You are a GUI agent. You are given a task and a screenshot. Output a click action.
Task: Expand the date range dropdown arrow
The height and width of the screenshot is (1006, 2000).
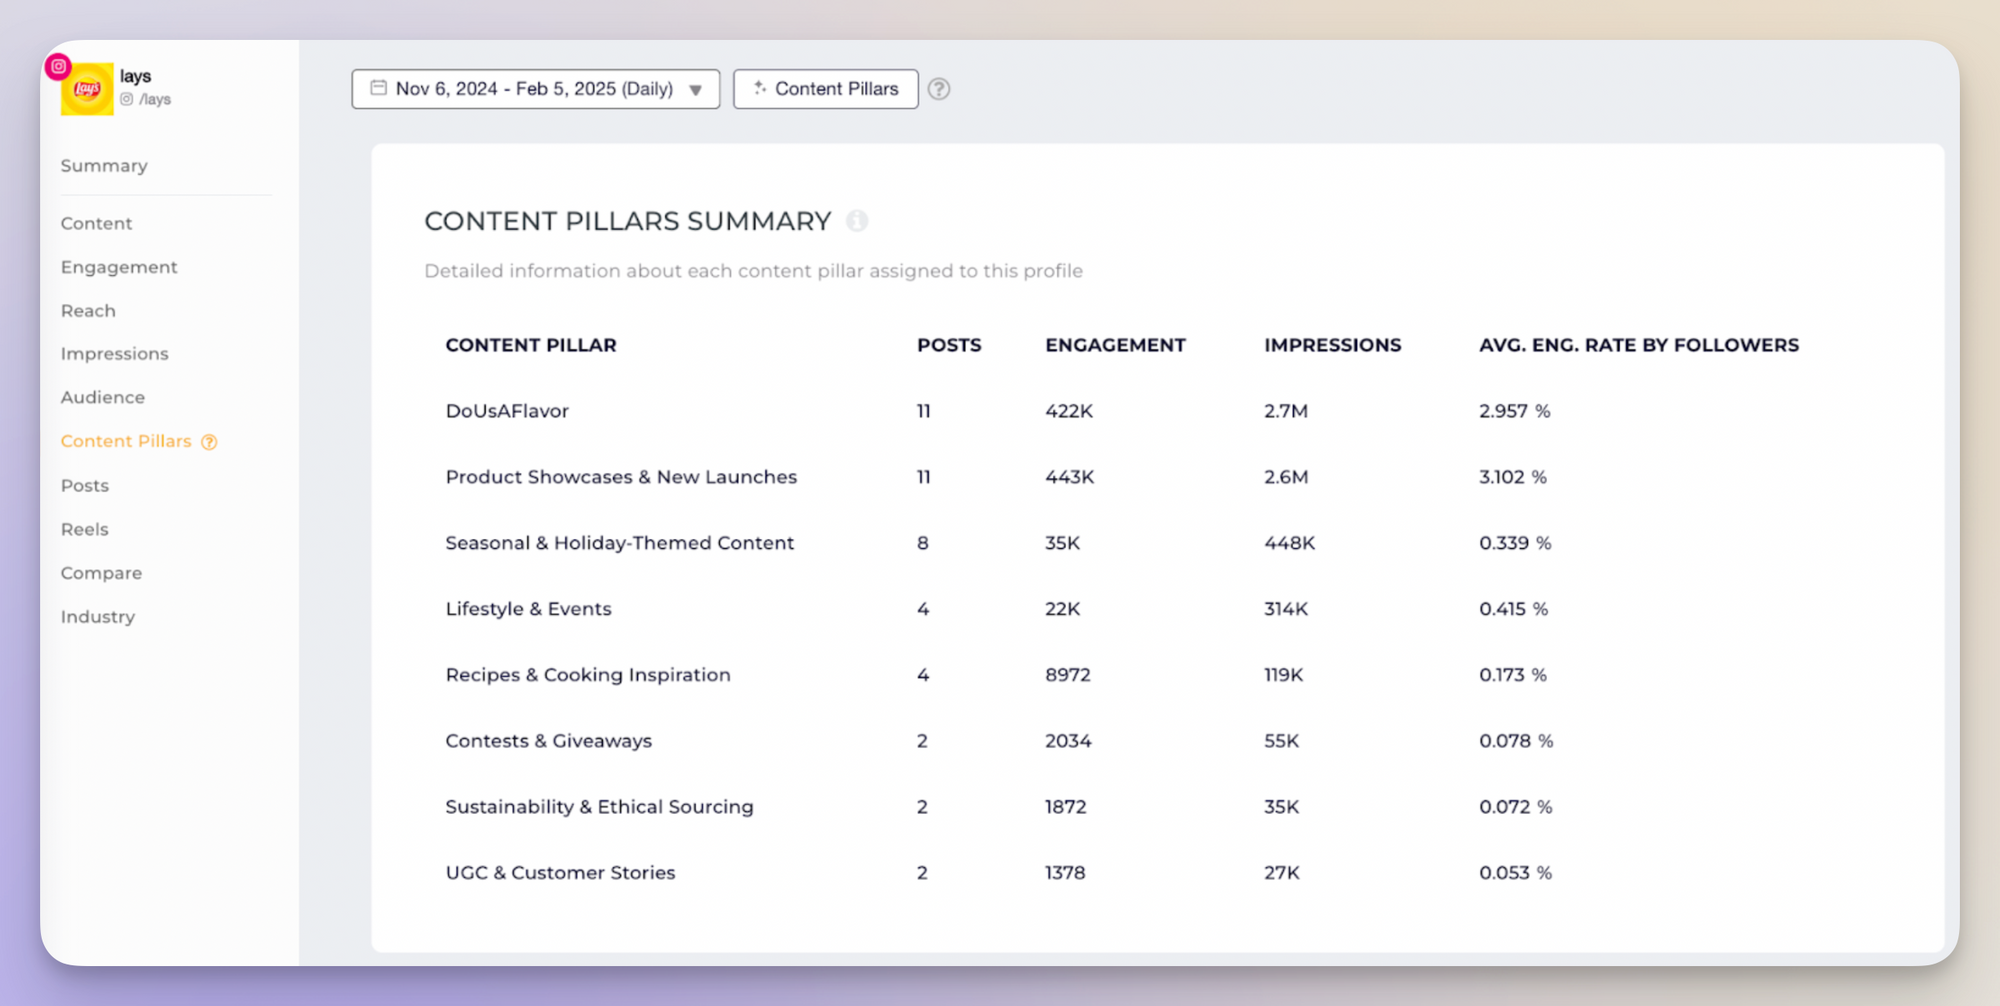pos(695,90)
